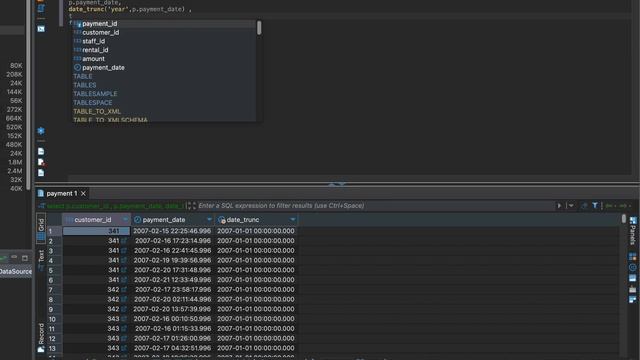Open the SQL terminal icon in editor sidebar
This screenshot has width=640, height=360.
point(41,29)
